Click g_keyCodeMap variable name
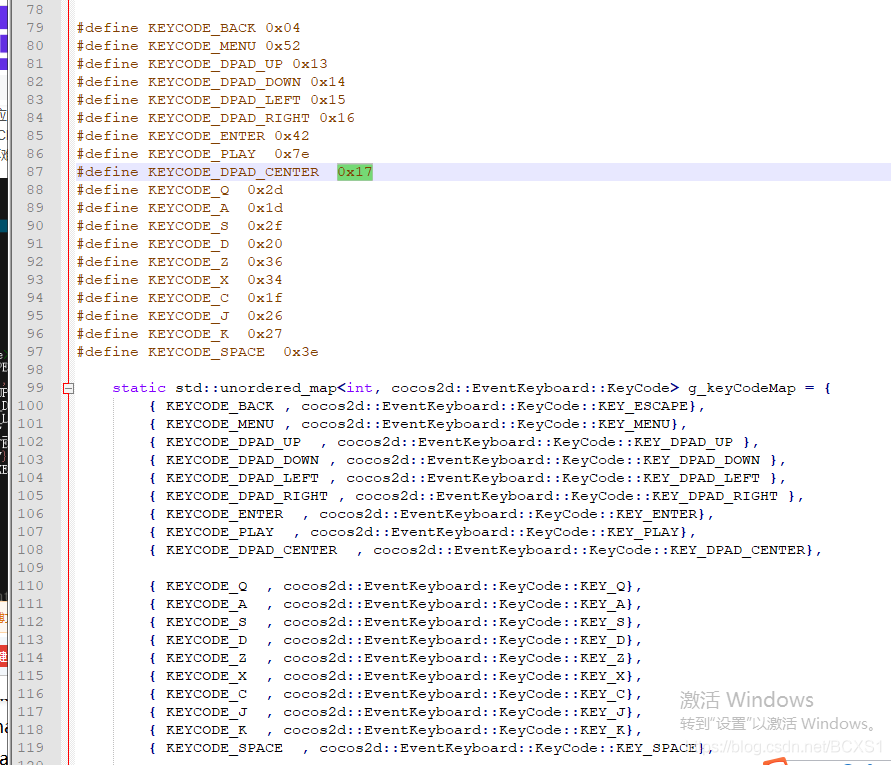This screenshot has width=891, height=765. pyautogui.click(x=742, y=388)
